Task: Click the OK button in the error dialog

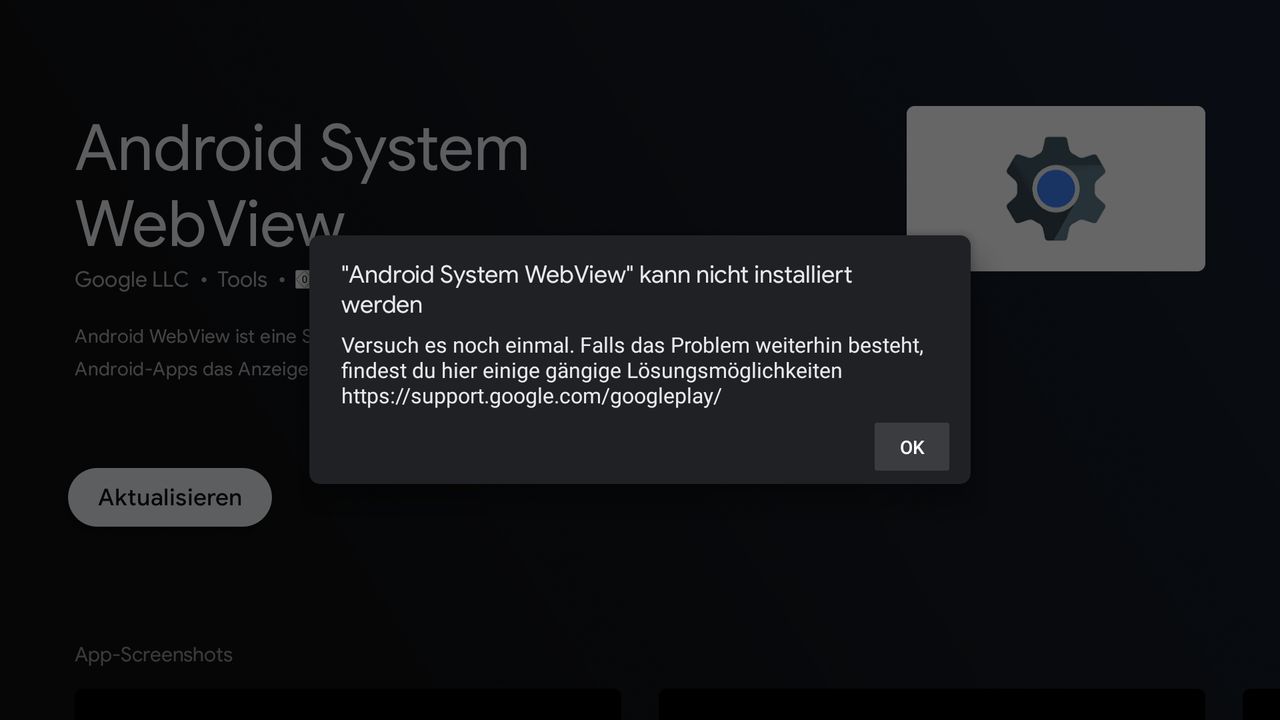Action: click(x=911, y=447)
